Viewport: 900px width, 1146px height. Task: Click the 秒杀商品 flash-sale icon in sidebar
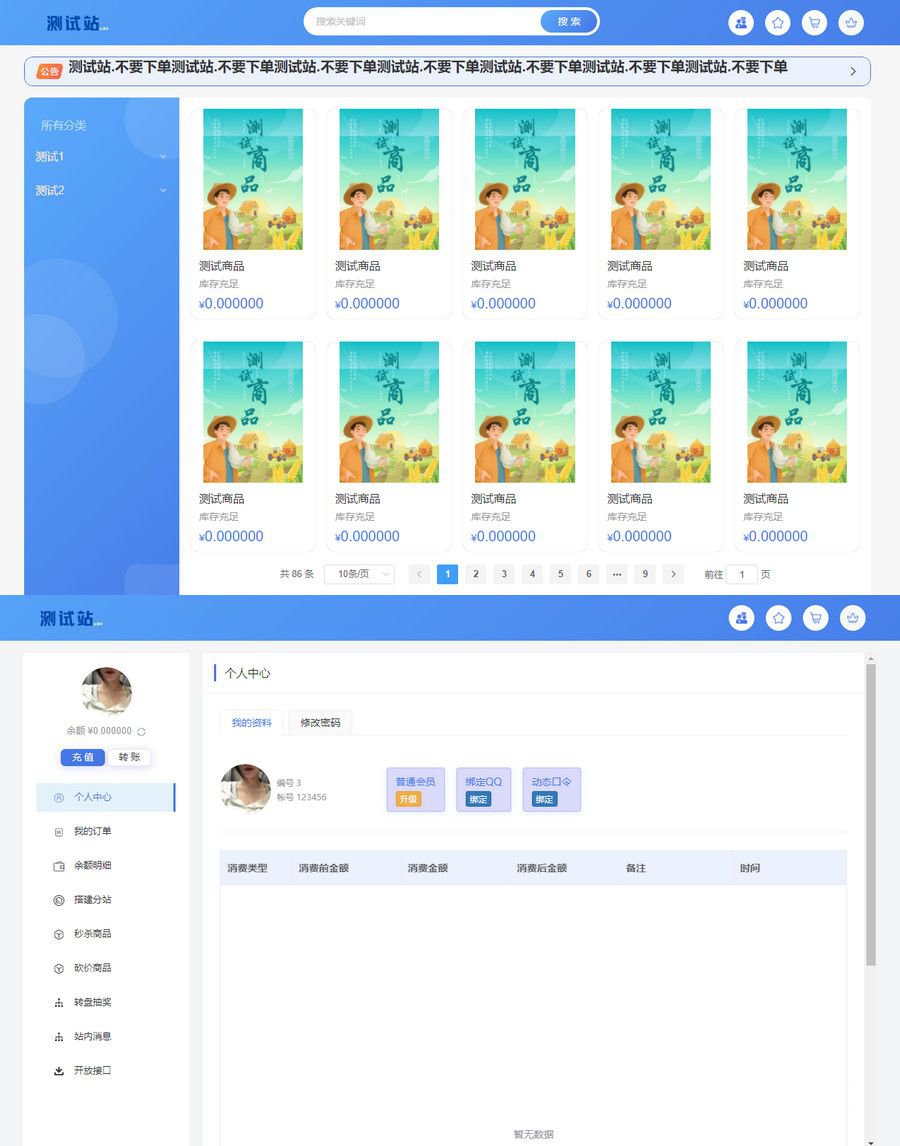coord(60,934)
